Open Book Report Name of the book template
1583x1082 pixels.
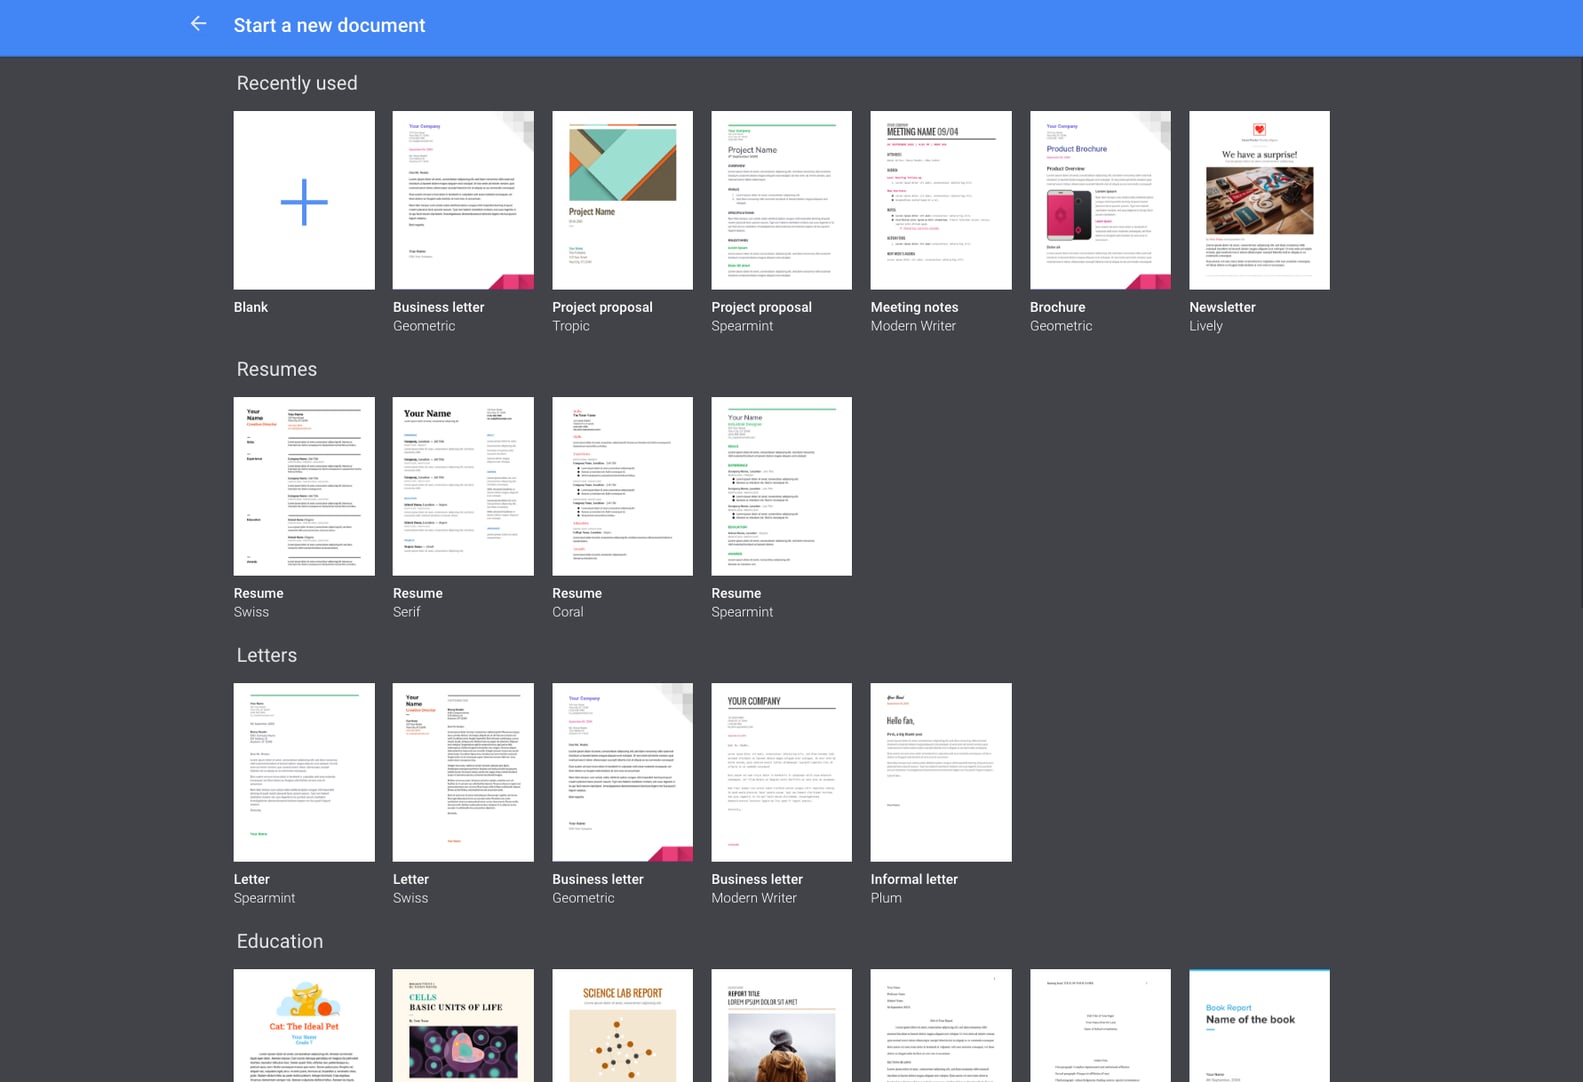[x=1259, y=1025]
